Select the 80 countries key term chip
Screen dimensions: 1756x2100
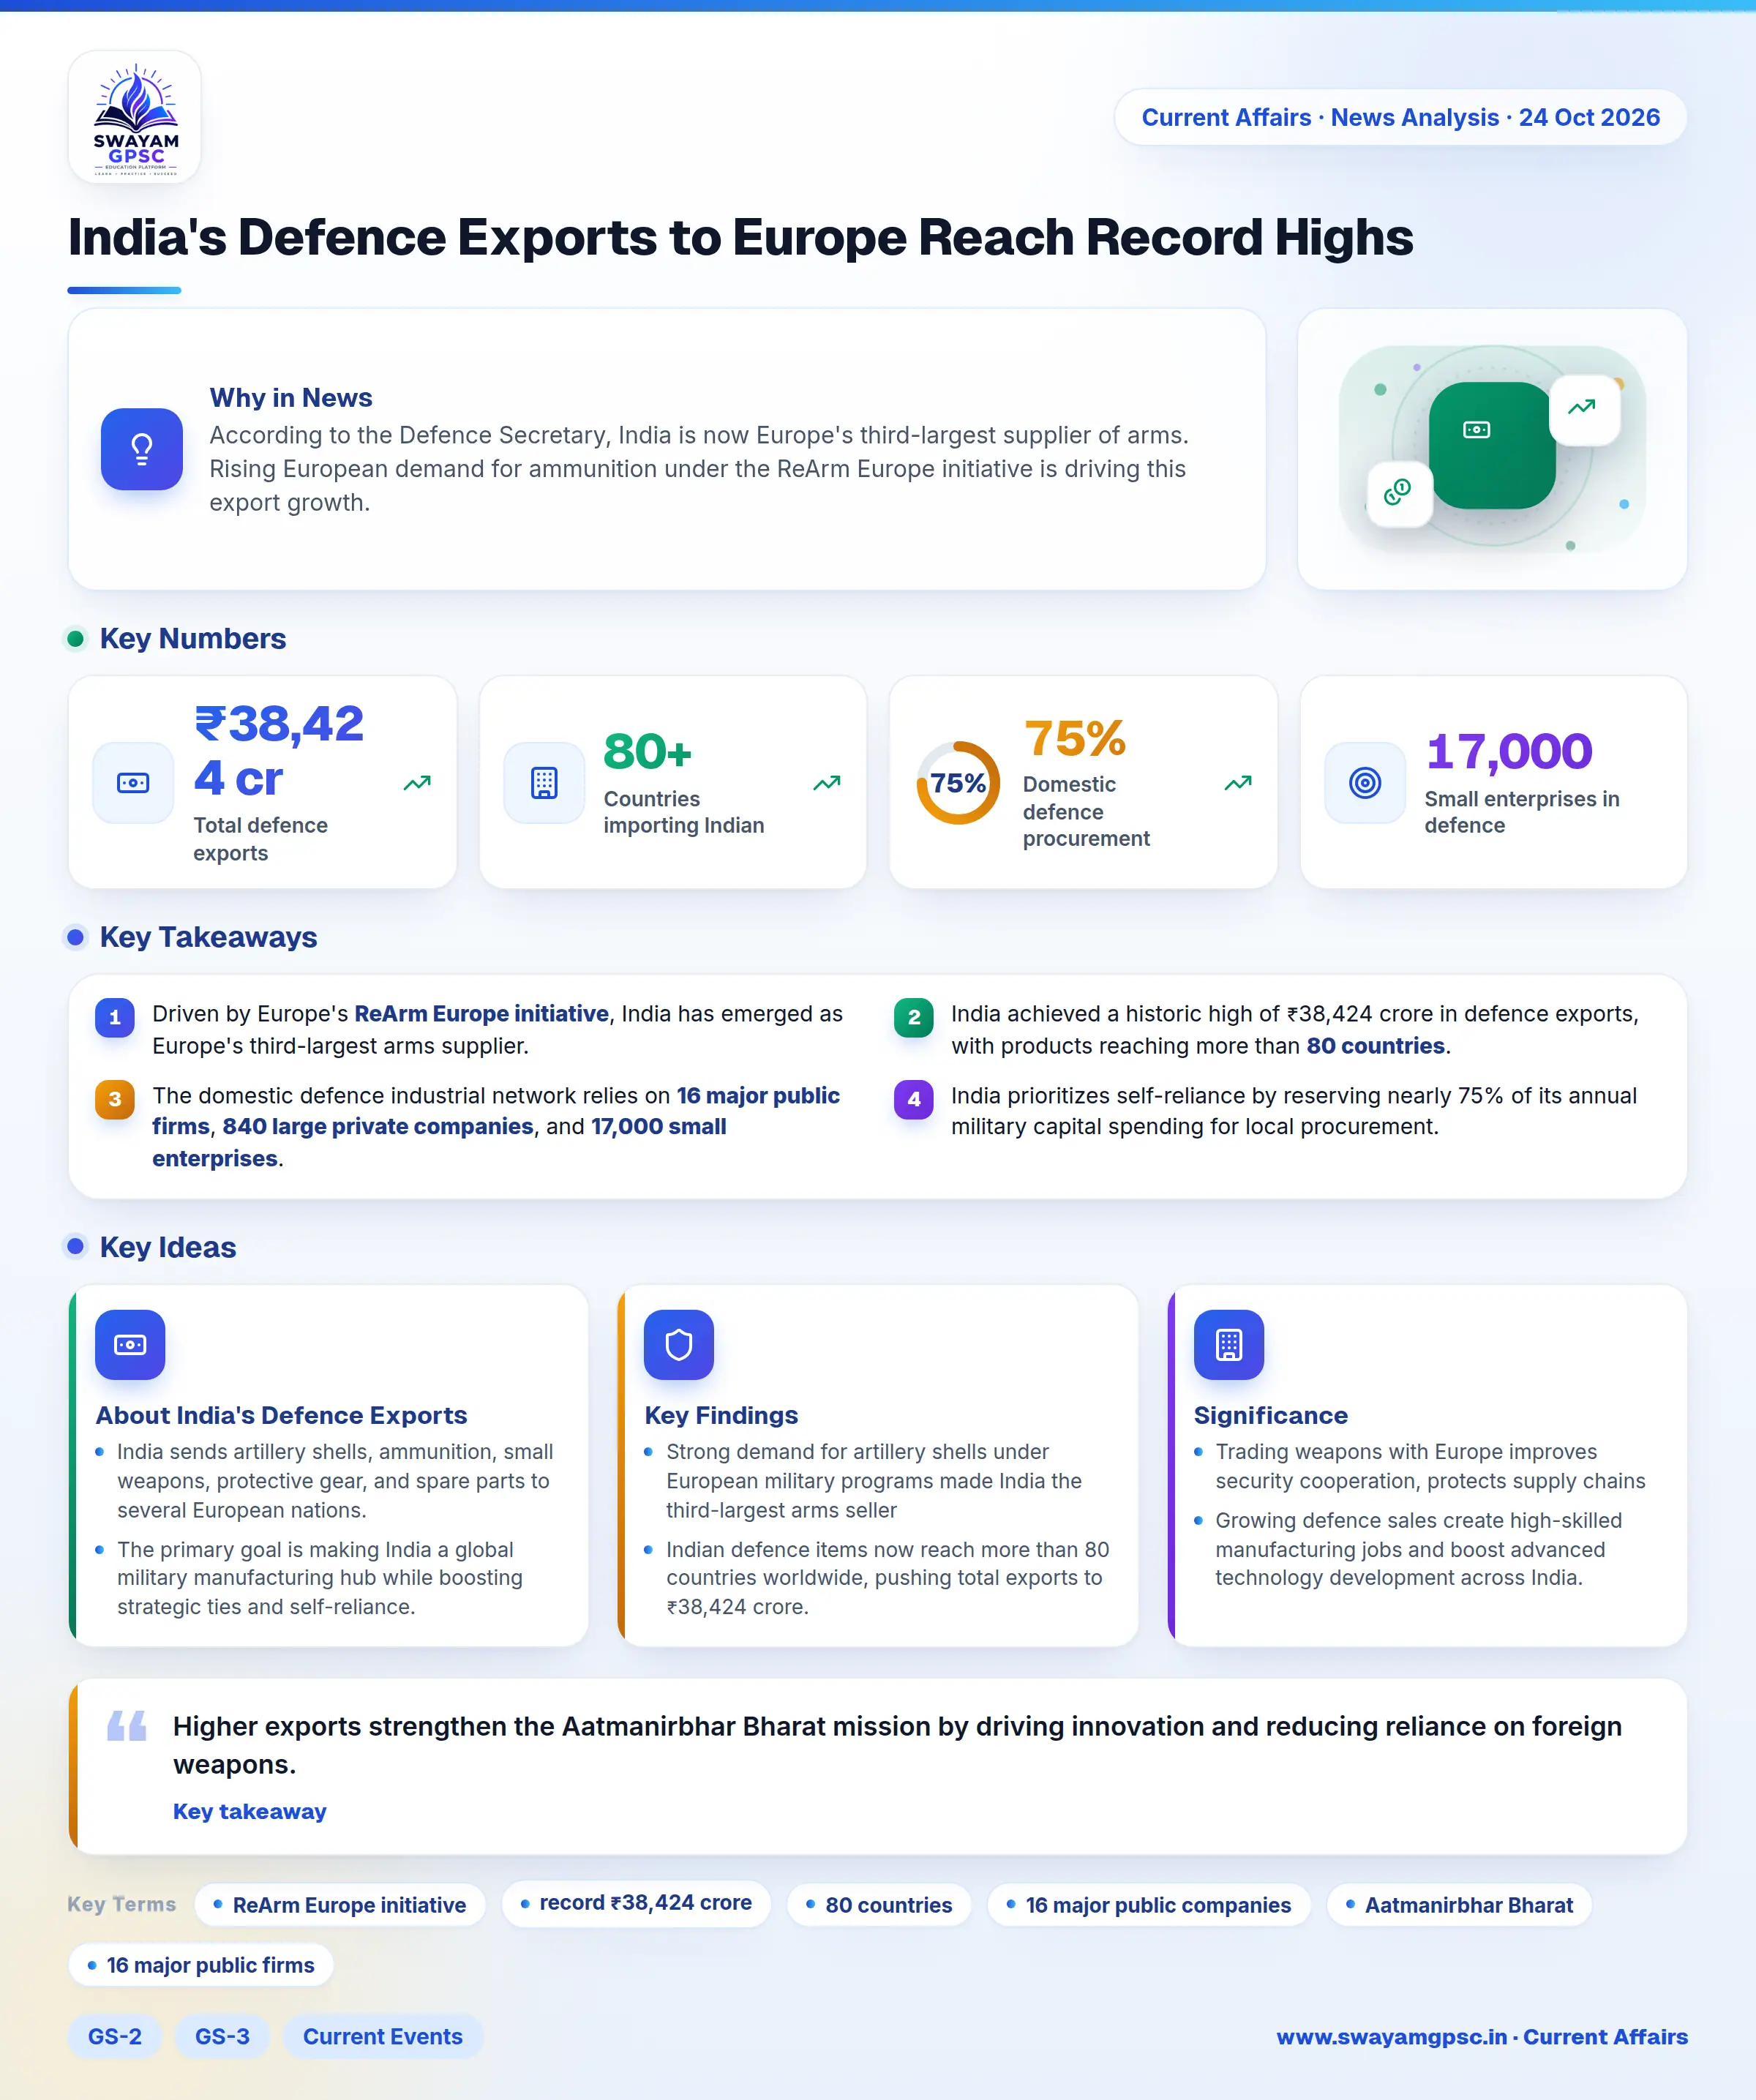[x=879, y=1905]
